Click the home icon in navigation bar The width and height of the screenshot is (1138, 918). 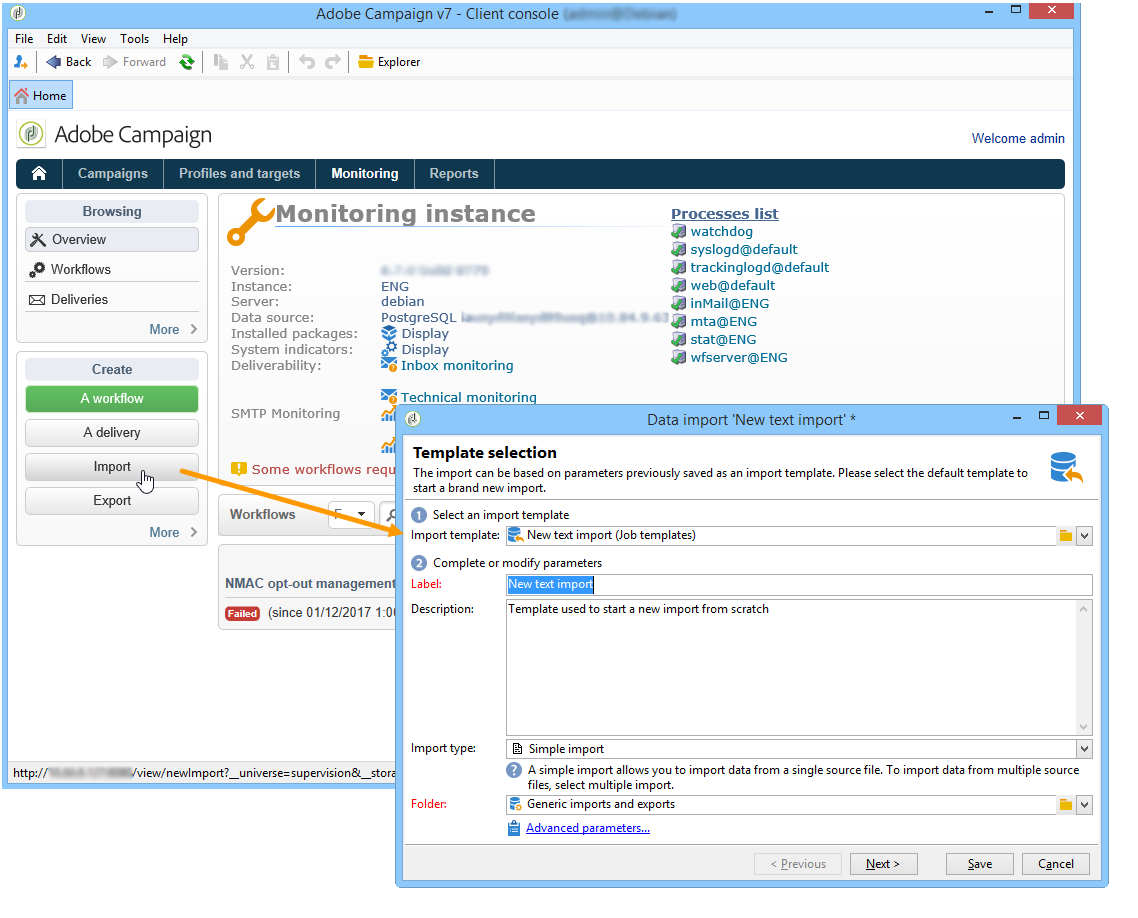(38, 173)
